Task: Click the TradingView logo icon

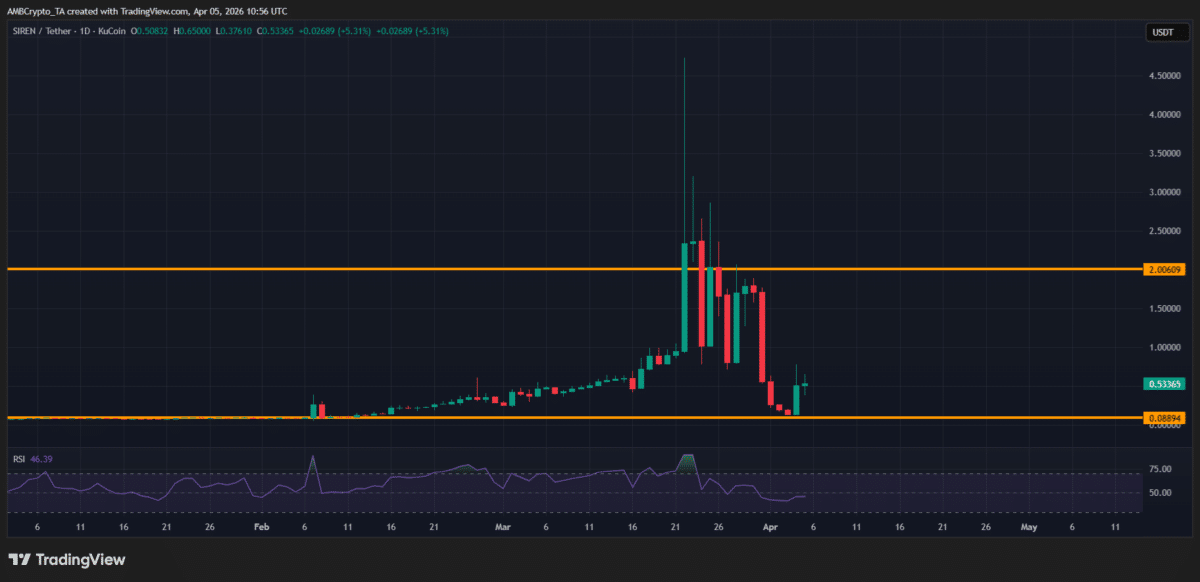Action: pyautogui.click(x=19, y=559)
